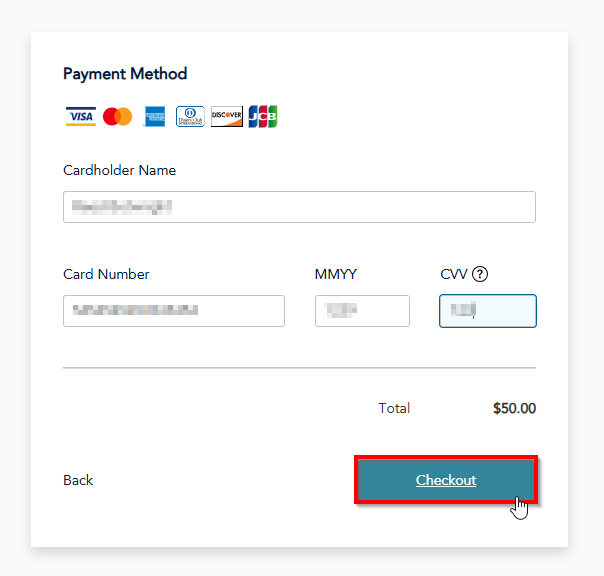Click the Discover card logo

227,116
